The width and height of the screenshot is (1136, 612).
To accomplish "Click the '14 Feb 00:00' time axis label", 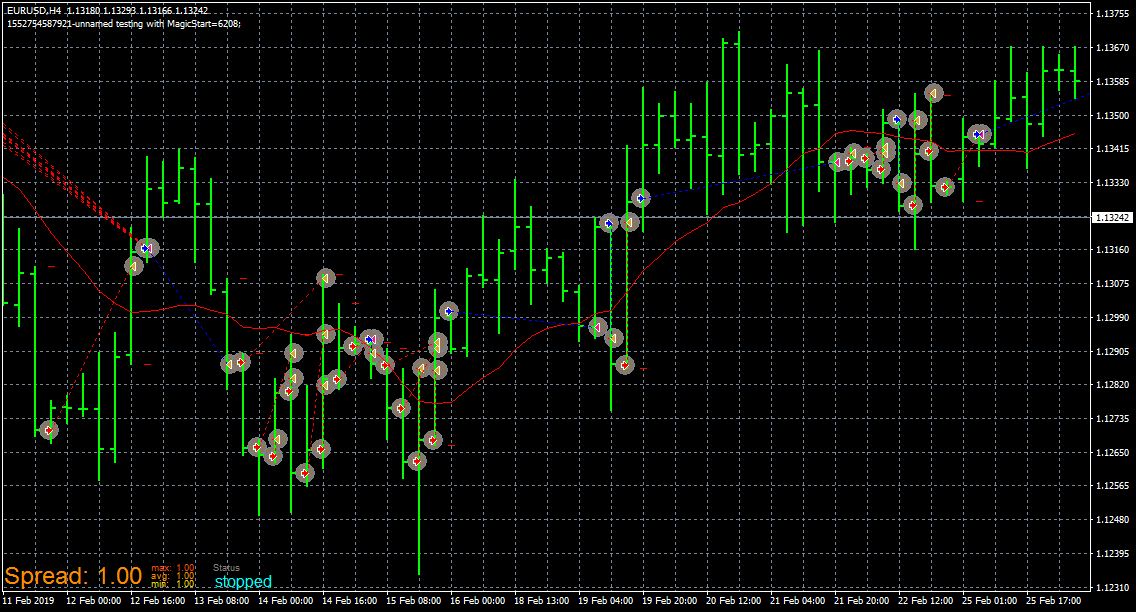I will pos(285,600).
